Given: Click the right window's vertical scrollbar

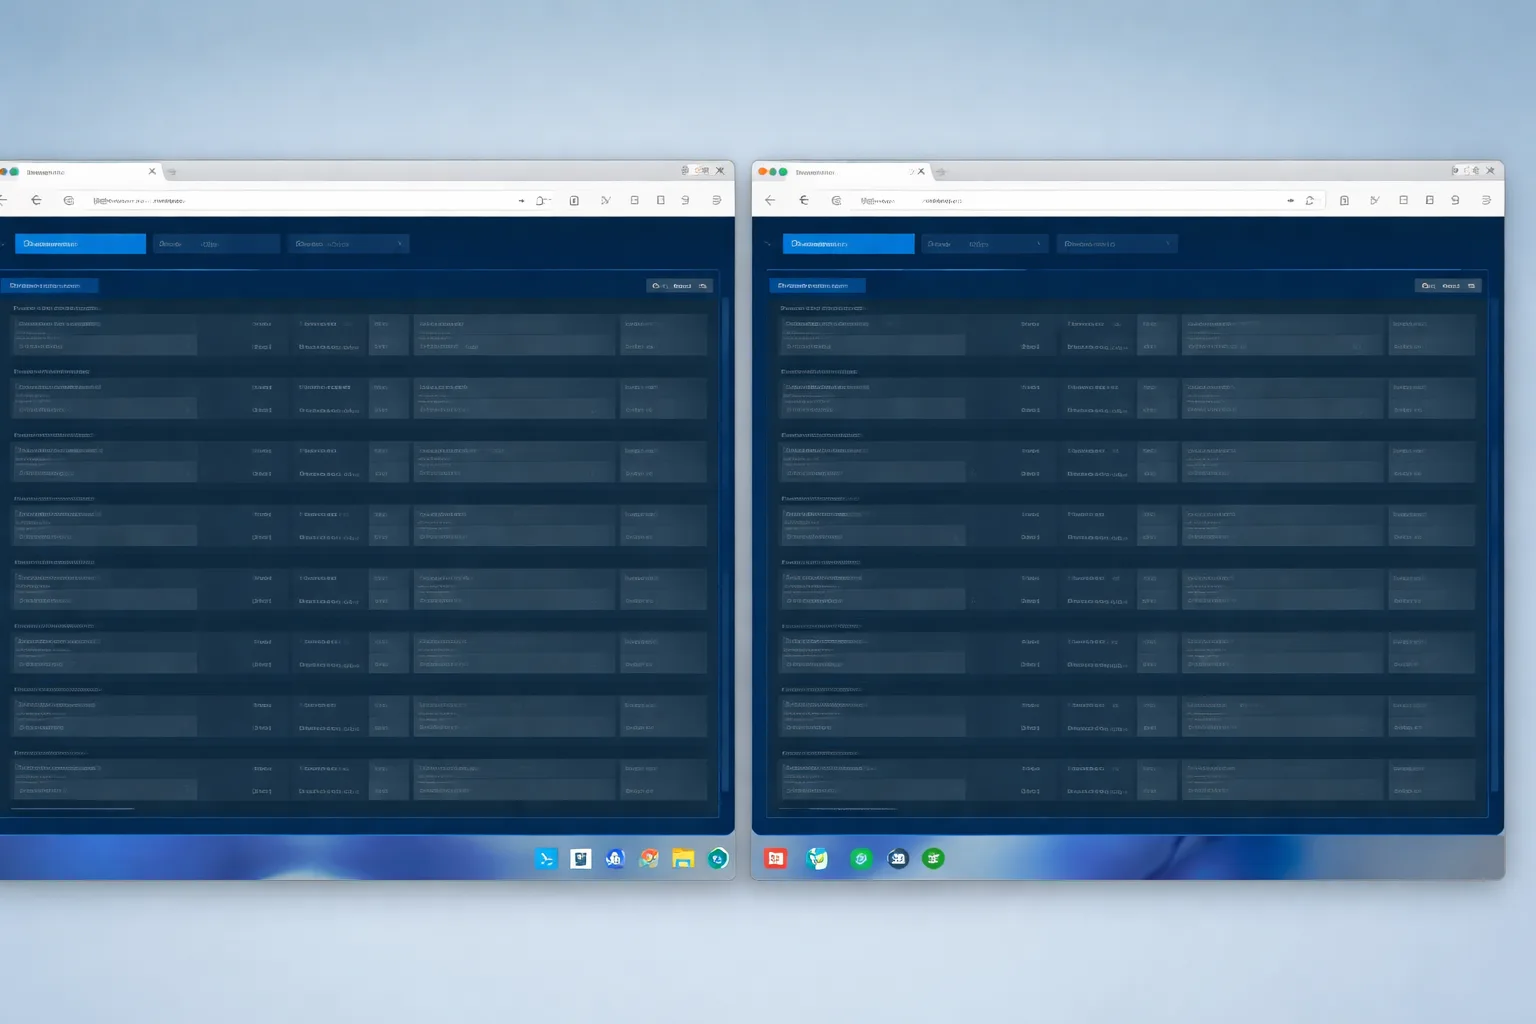Looking at the screenshot, I should [1495, 545].
